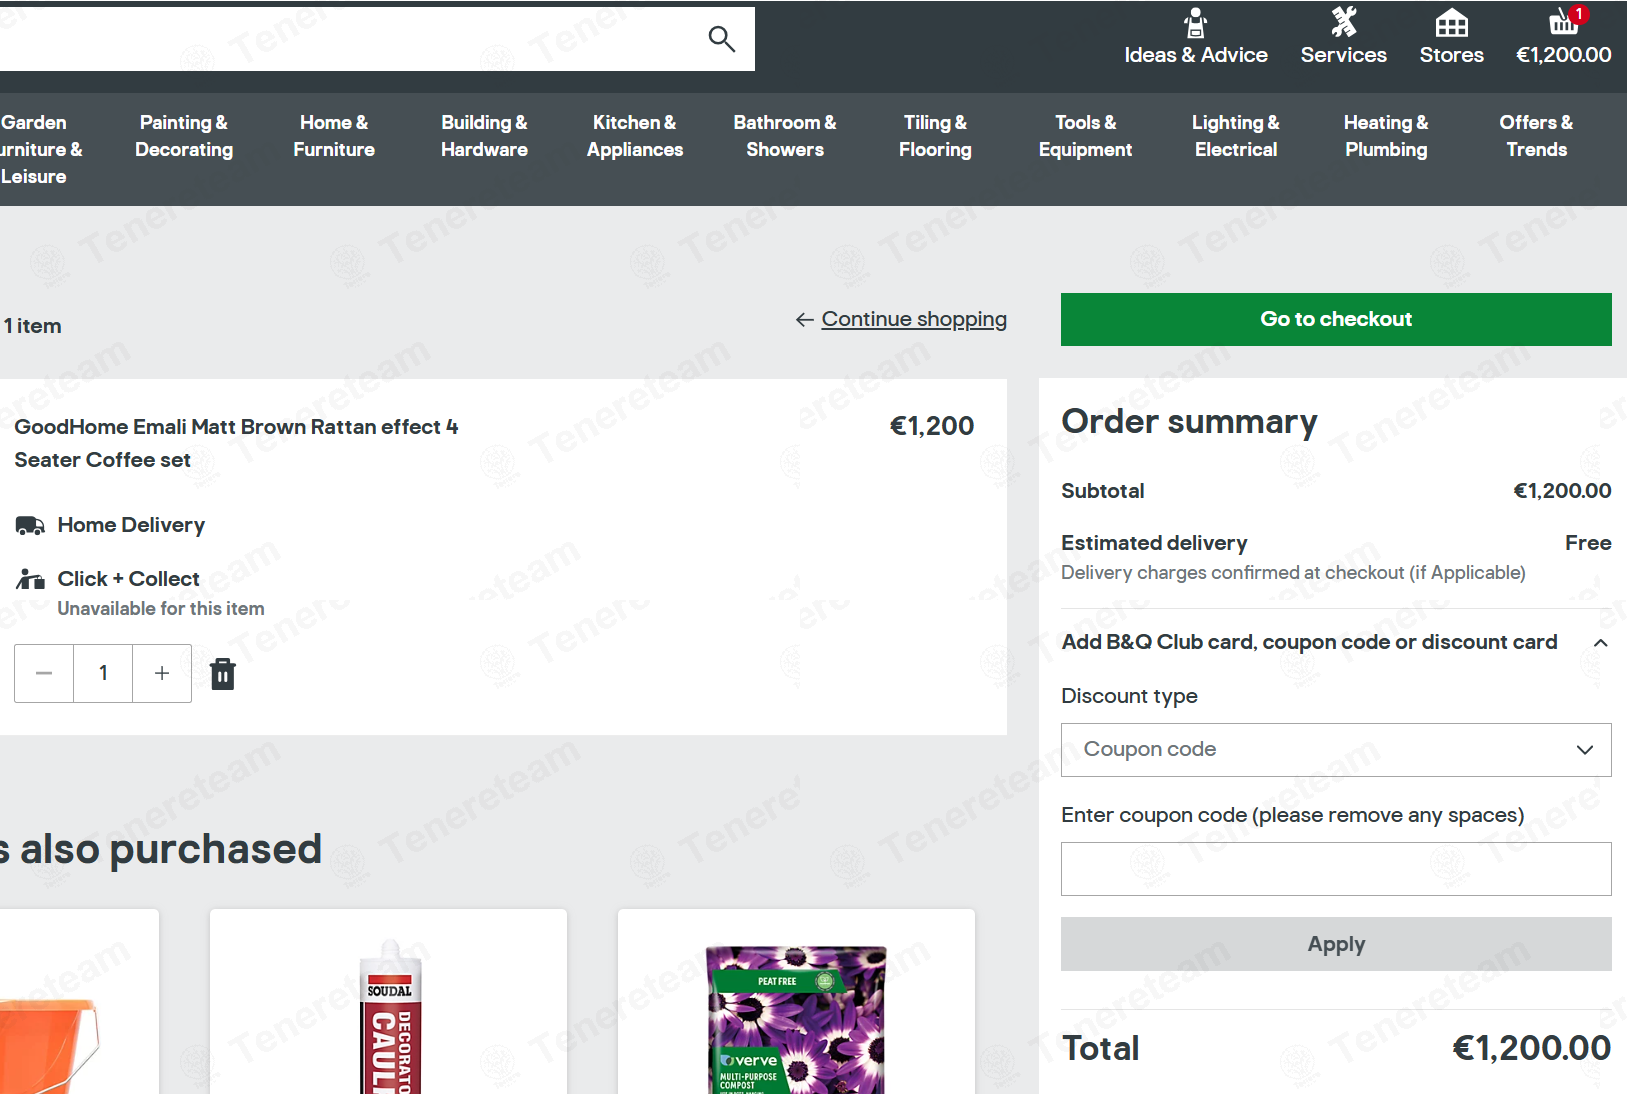This screenshot has height=1094, width=1627.
Task: Follow the Continue shopping link
Action: tap(914, 319)
